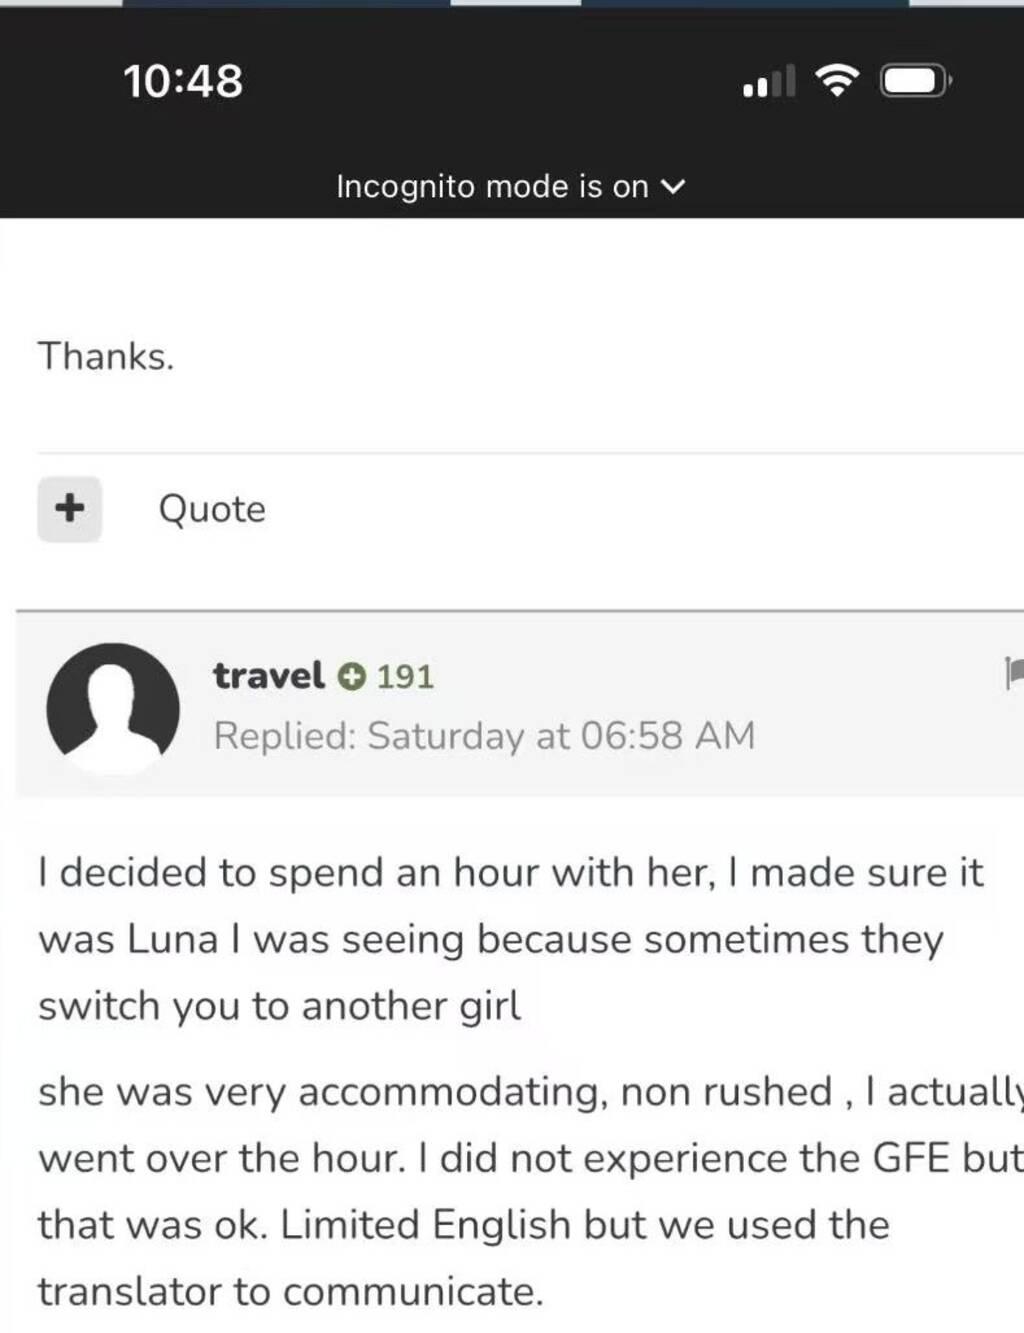This screenshot has width=1024, height=1333.
Task: Click the Quote link
Action: tap(212, 509)
